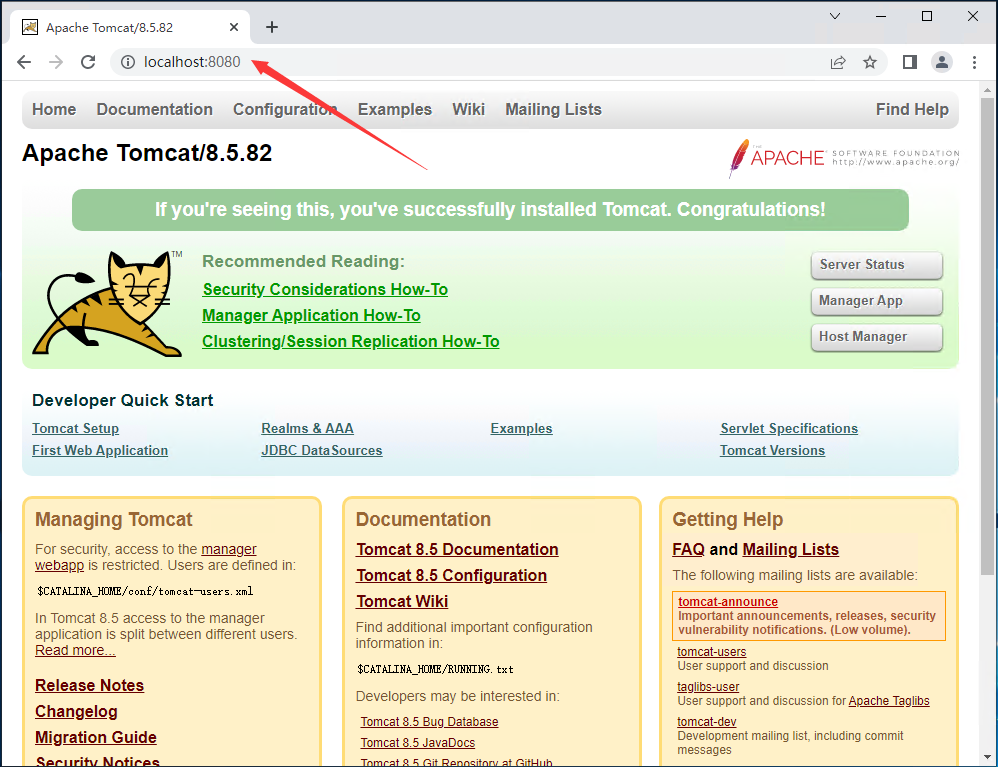Click the Manager App button

click(x=876, y=301)
